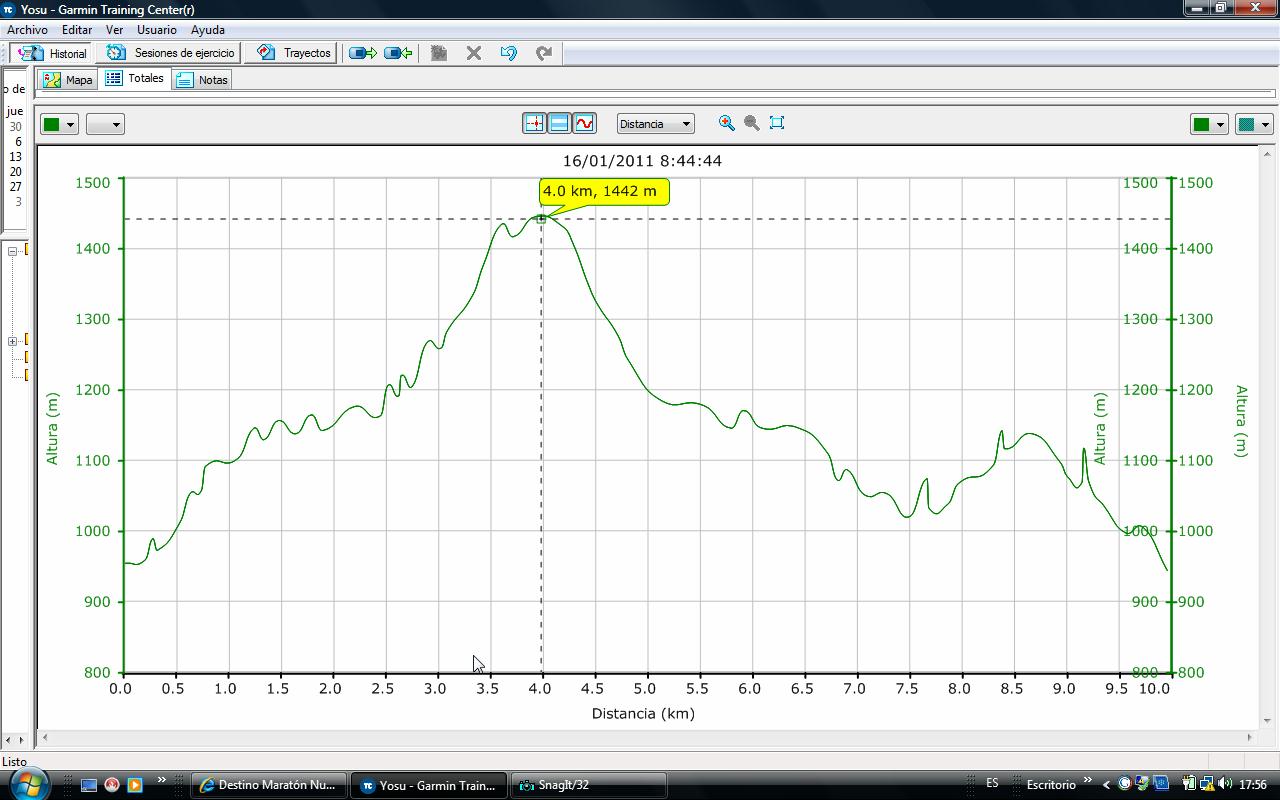Open the Distancia axis dropdown
The height and width of the screenshot is (800, 1280).
(655, 124)
